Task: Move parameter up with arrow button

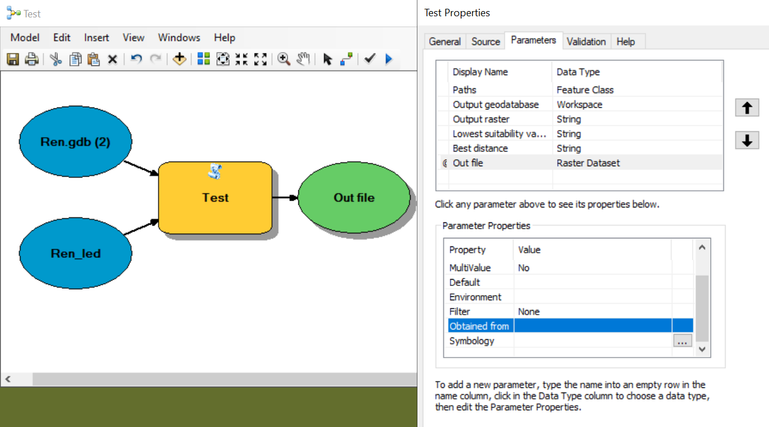Action: (747, 108)
